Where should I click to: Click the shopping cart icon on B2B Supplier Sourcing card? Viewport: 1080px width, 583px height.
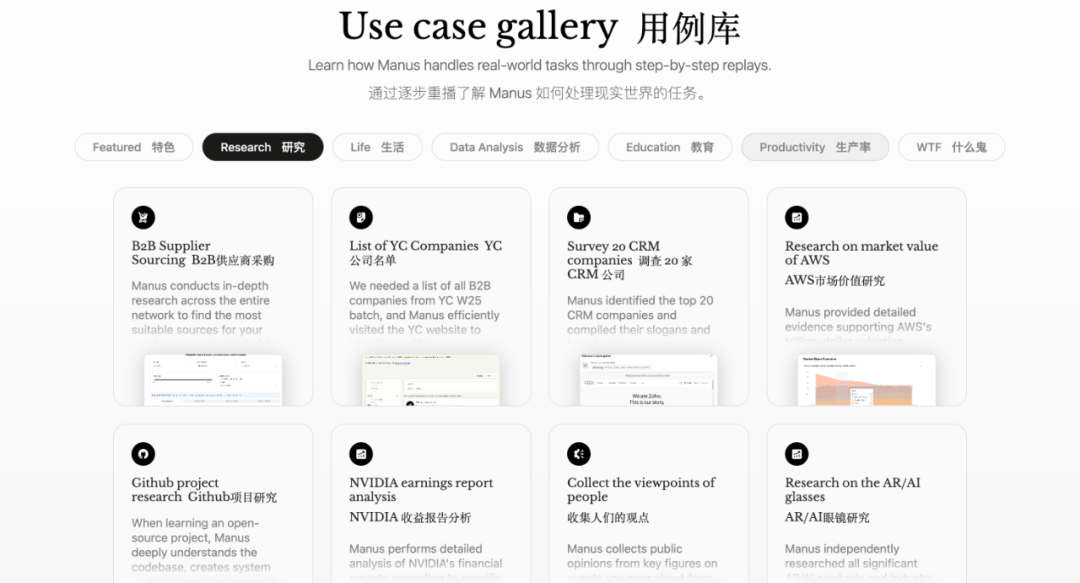(143, 218)
